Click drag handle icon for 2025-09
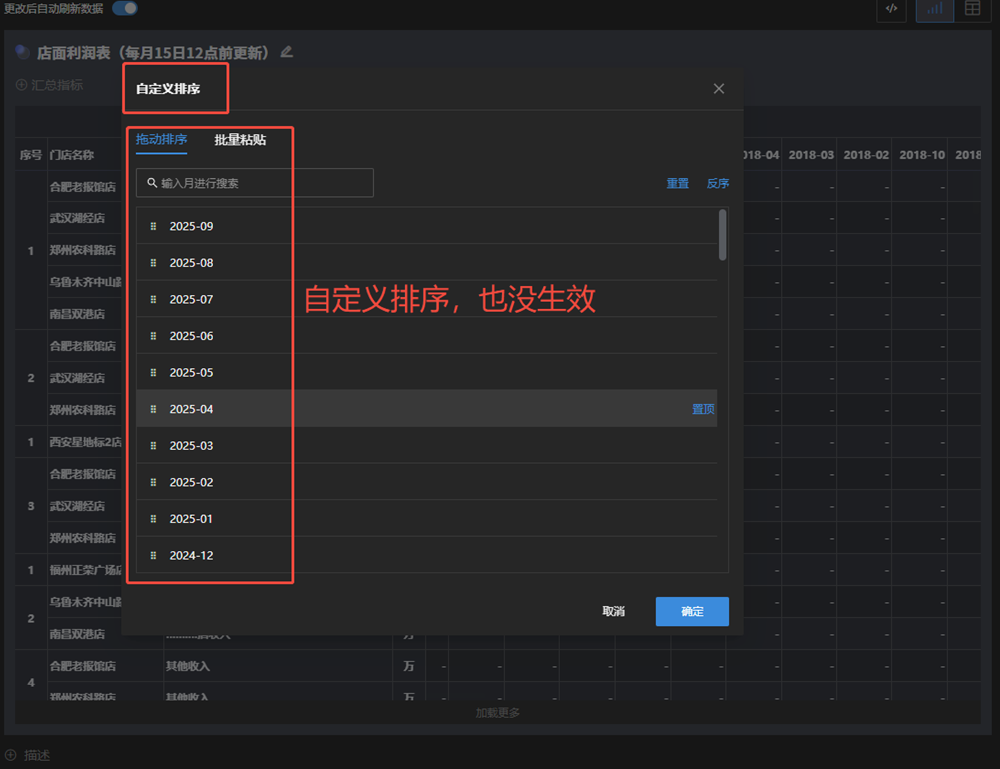 click(x=153, y=227)
